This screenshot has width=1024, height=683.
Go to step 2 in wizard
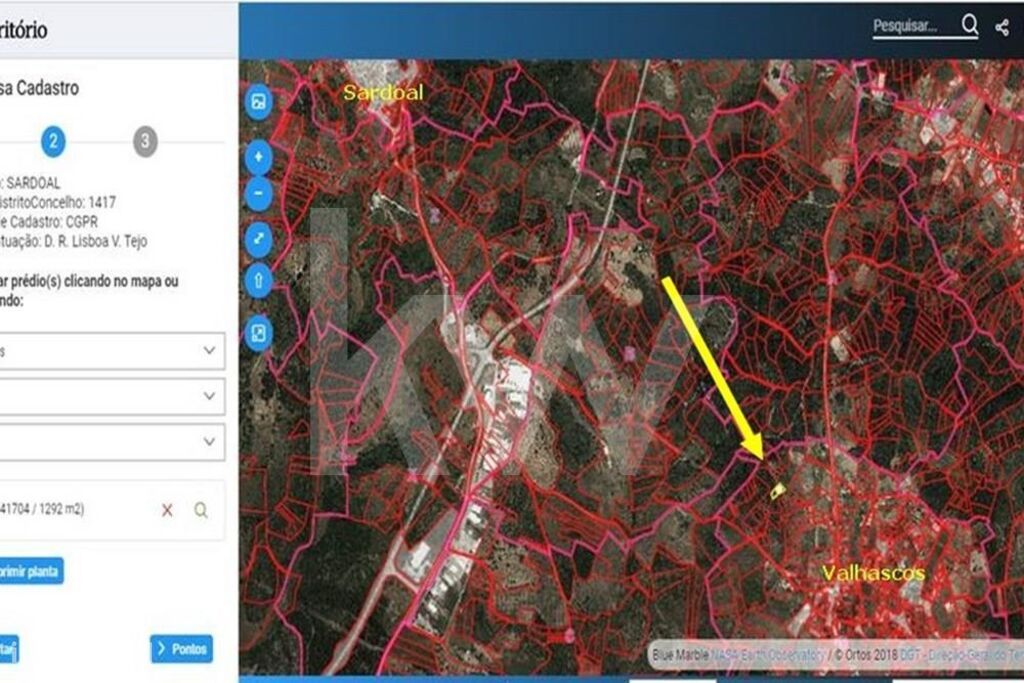(53, 141)
